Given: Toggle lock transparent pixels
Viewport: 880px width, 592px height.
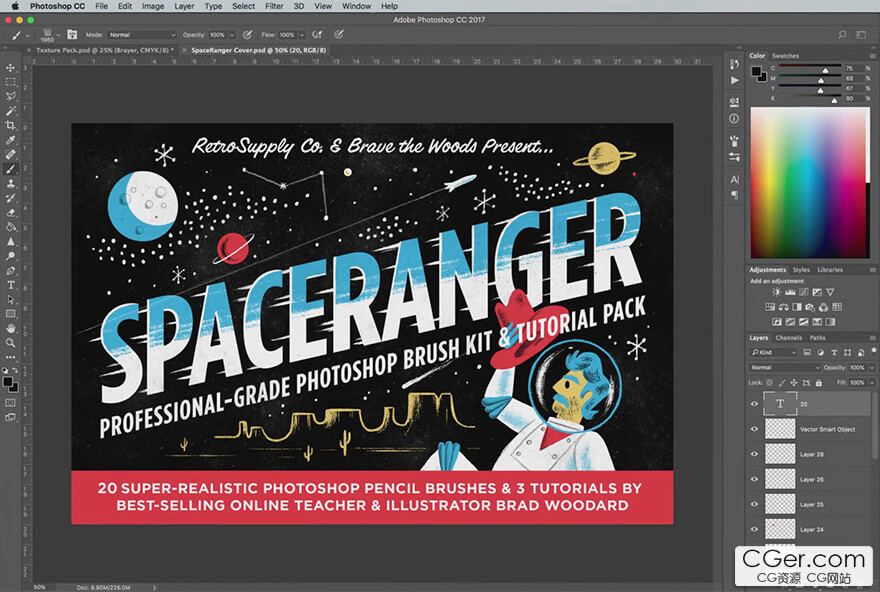Looking at the screenshot, I should 769,383.
